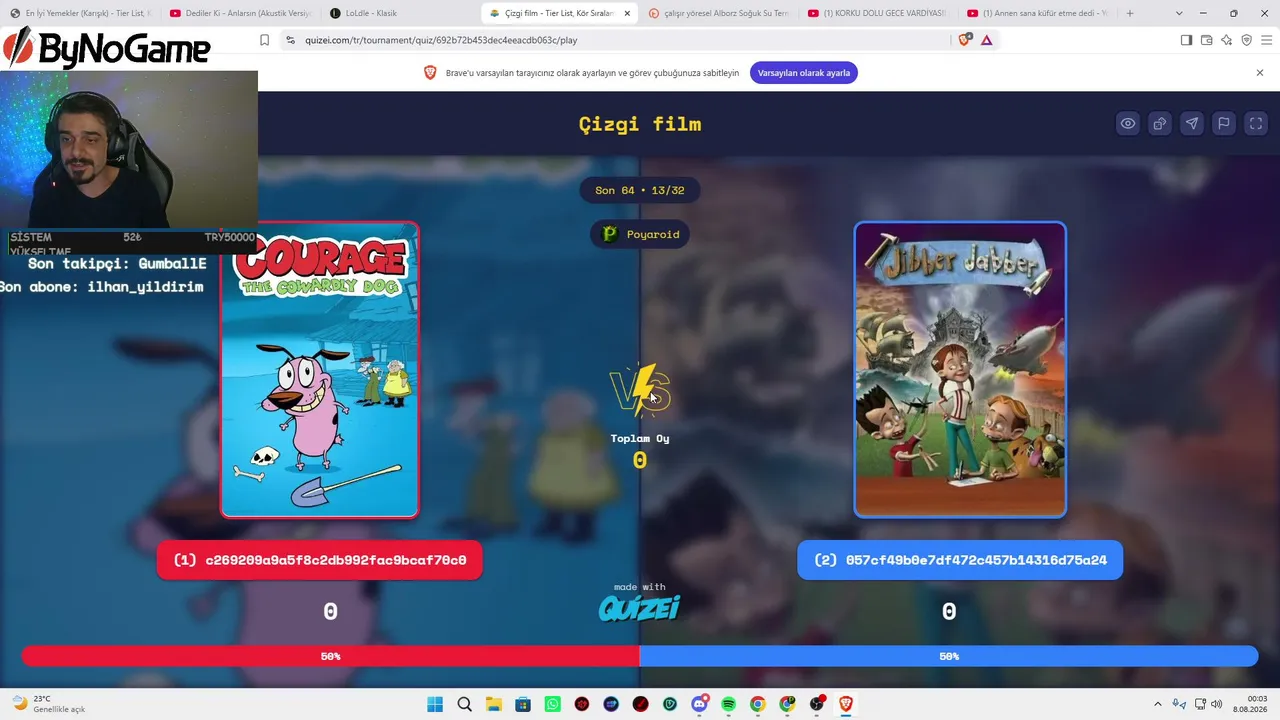This screenshot has width=1280, height=720.
Task: Click the dice random icon in quiz header
Action: coord(1160,124)
